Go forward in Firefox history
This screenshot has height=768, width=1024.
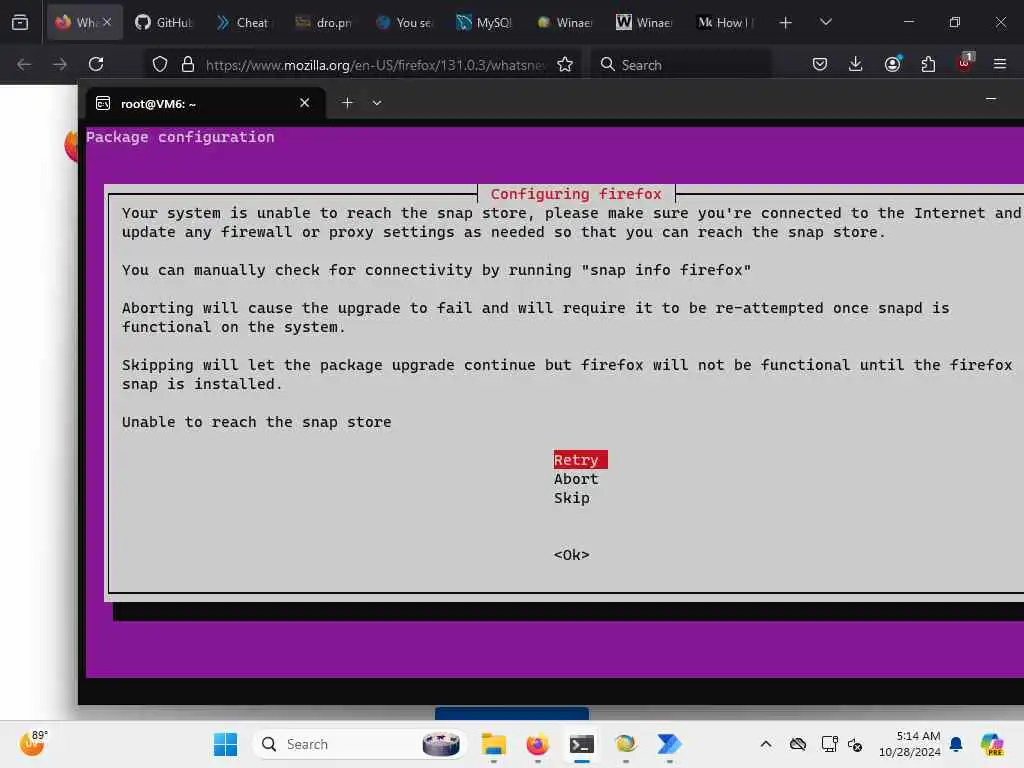pyautogui.click(x=60, y=64)
